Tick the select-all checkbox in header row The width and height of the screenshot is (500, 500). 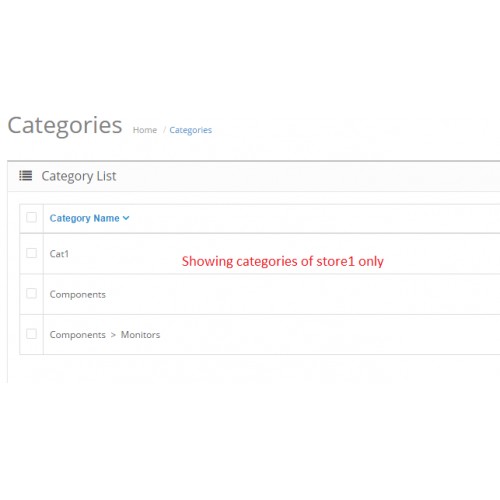point(32,217)
